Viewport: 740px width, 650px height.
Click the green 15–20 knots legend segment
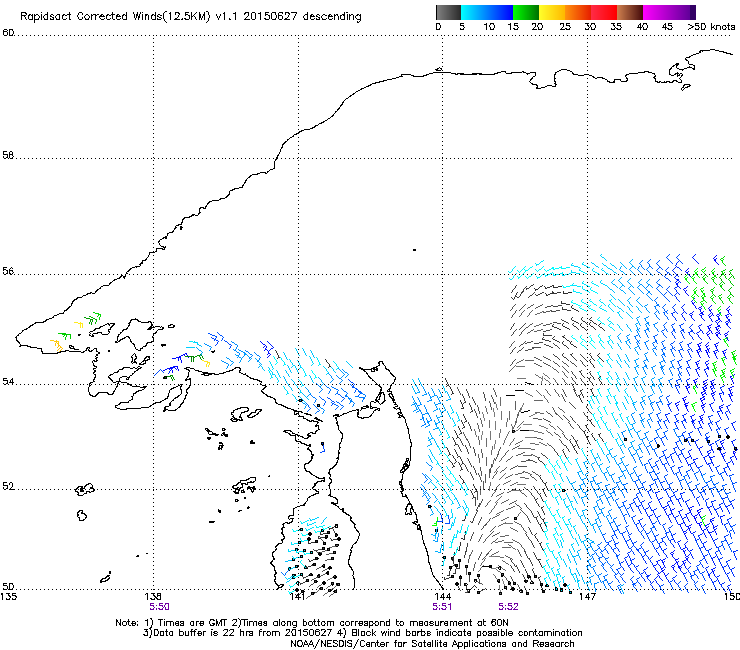(526, 12)
